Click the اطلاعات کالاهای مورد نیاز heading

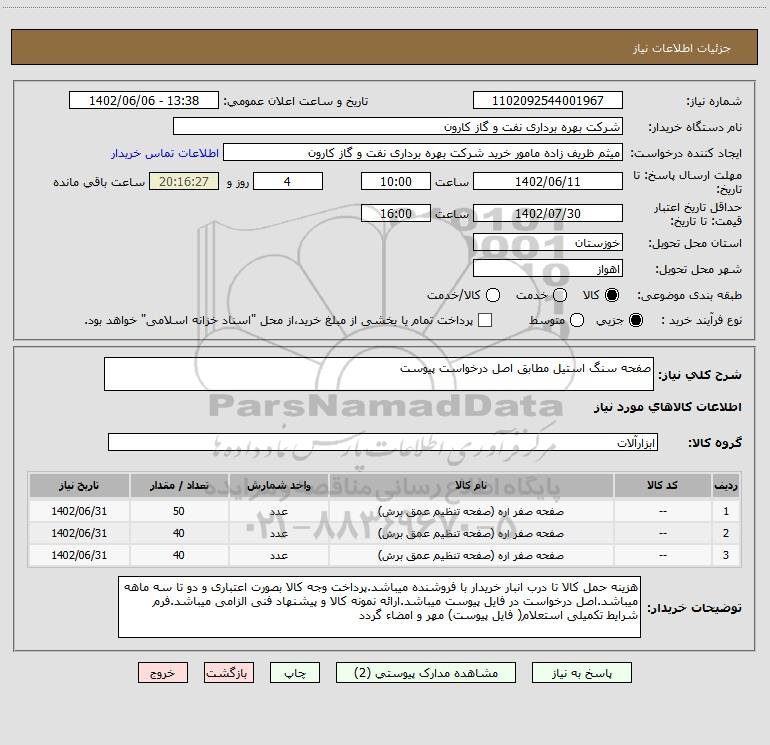(x=668, y=408)
